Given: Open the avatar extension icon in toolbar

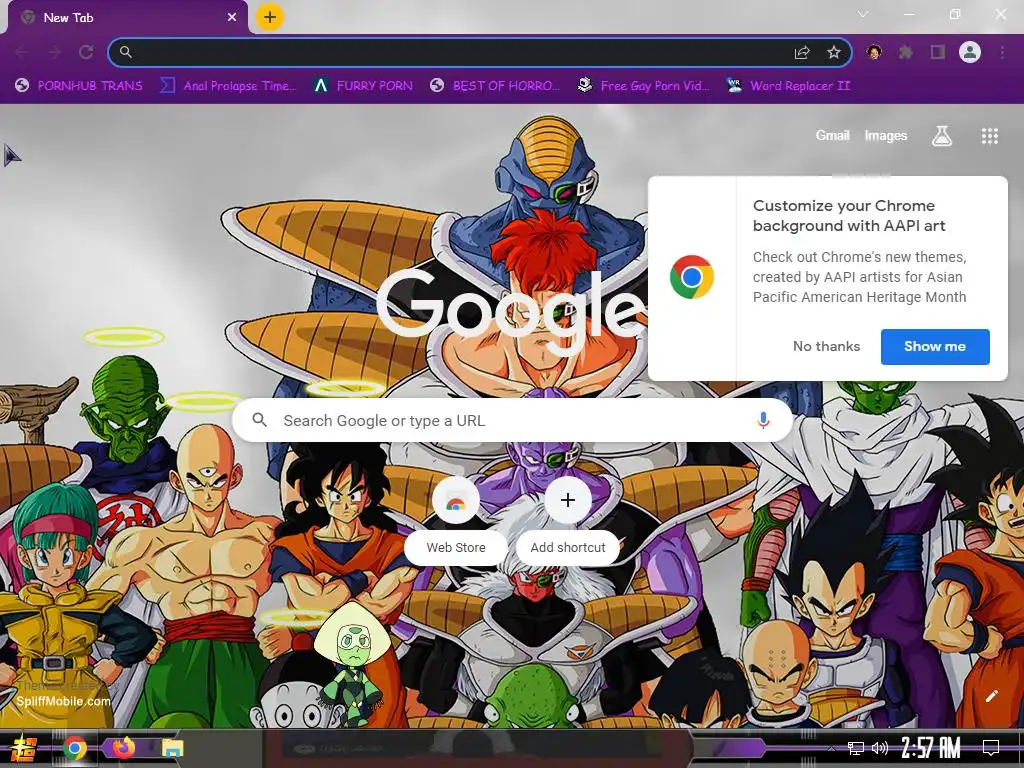Looking at the screenshot, I should 874,52.
